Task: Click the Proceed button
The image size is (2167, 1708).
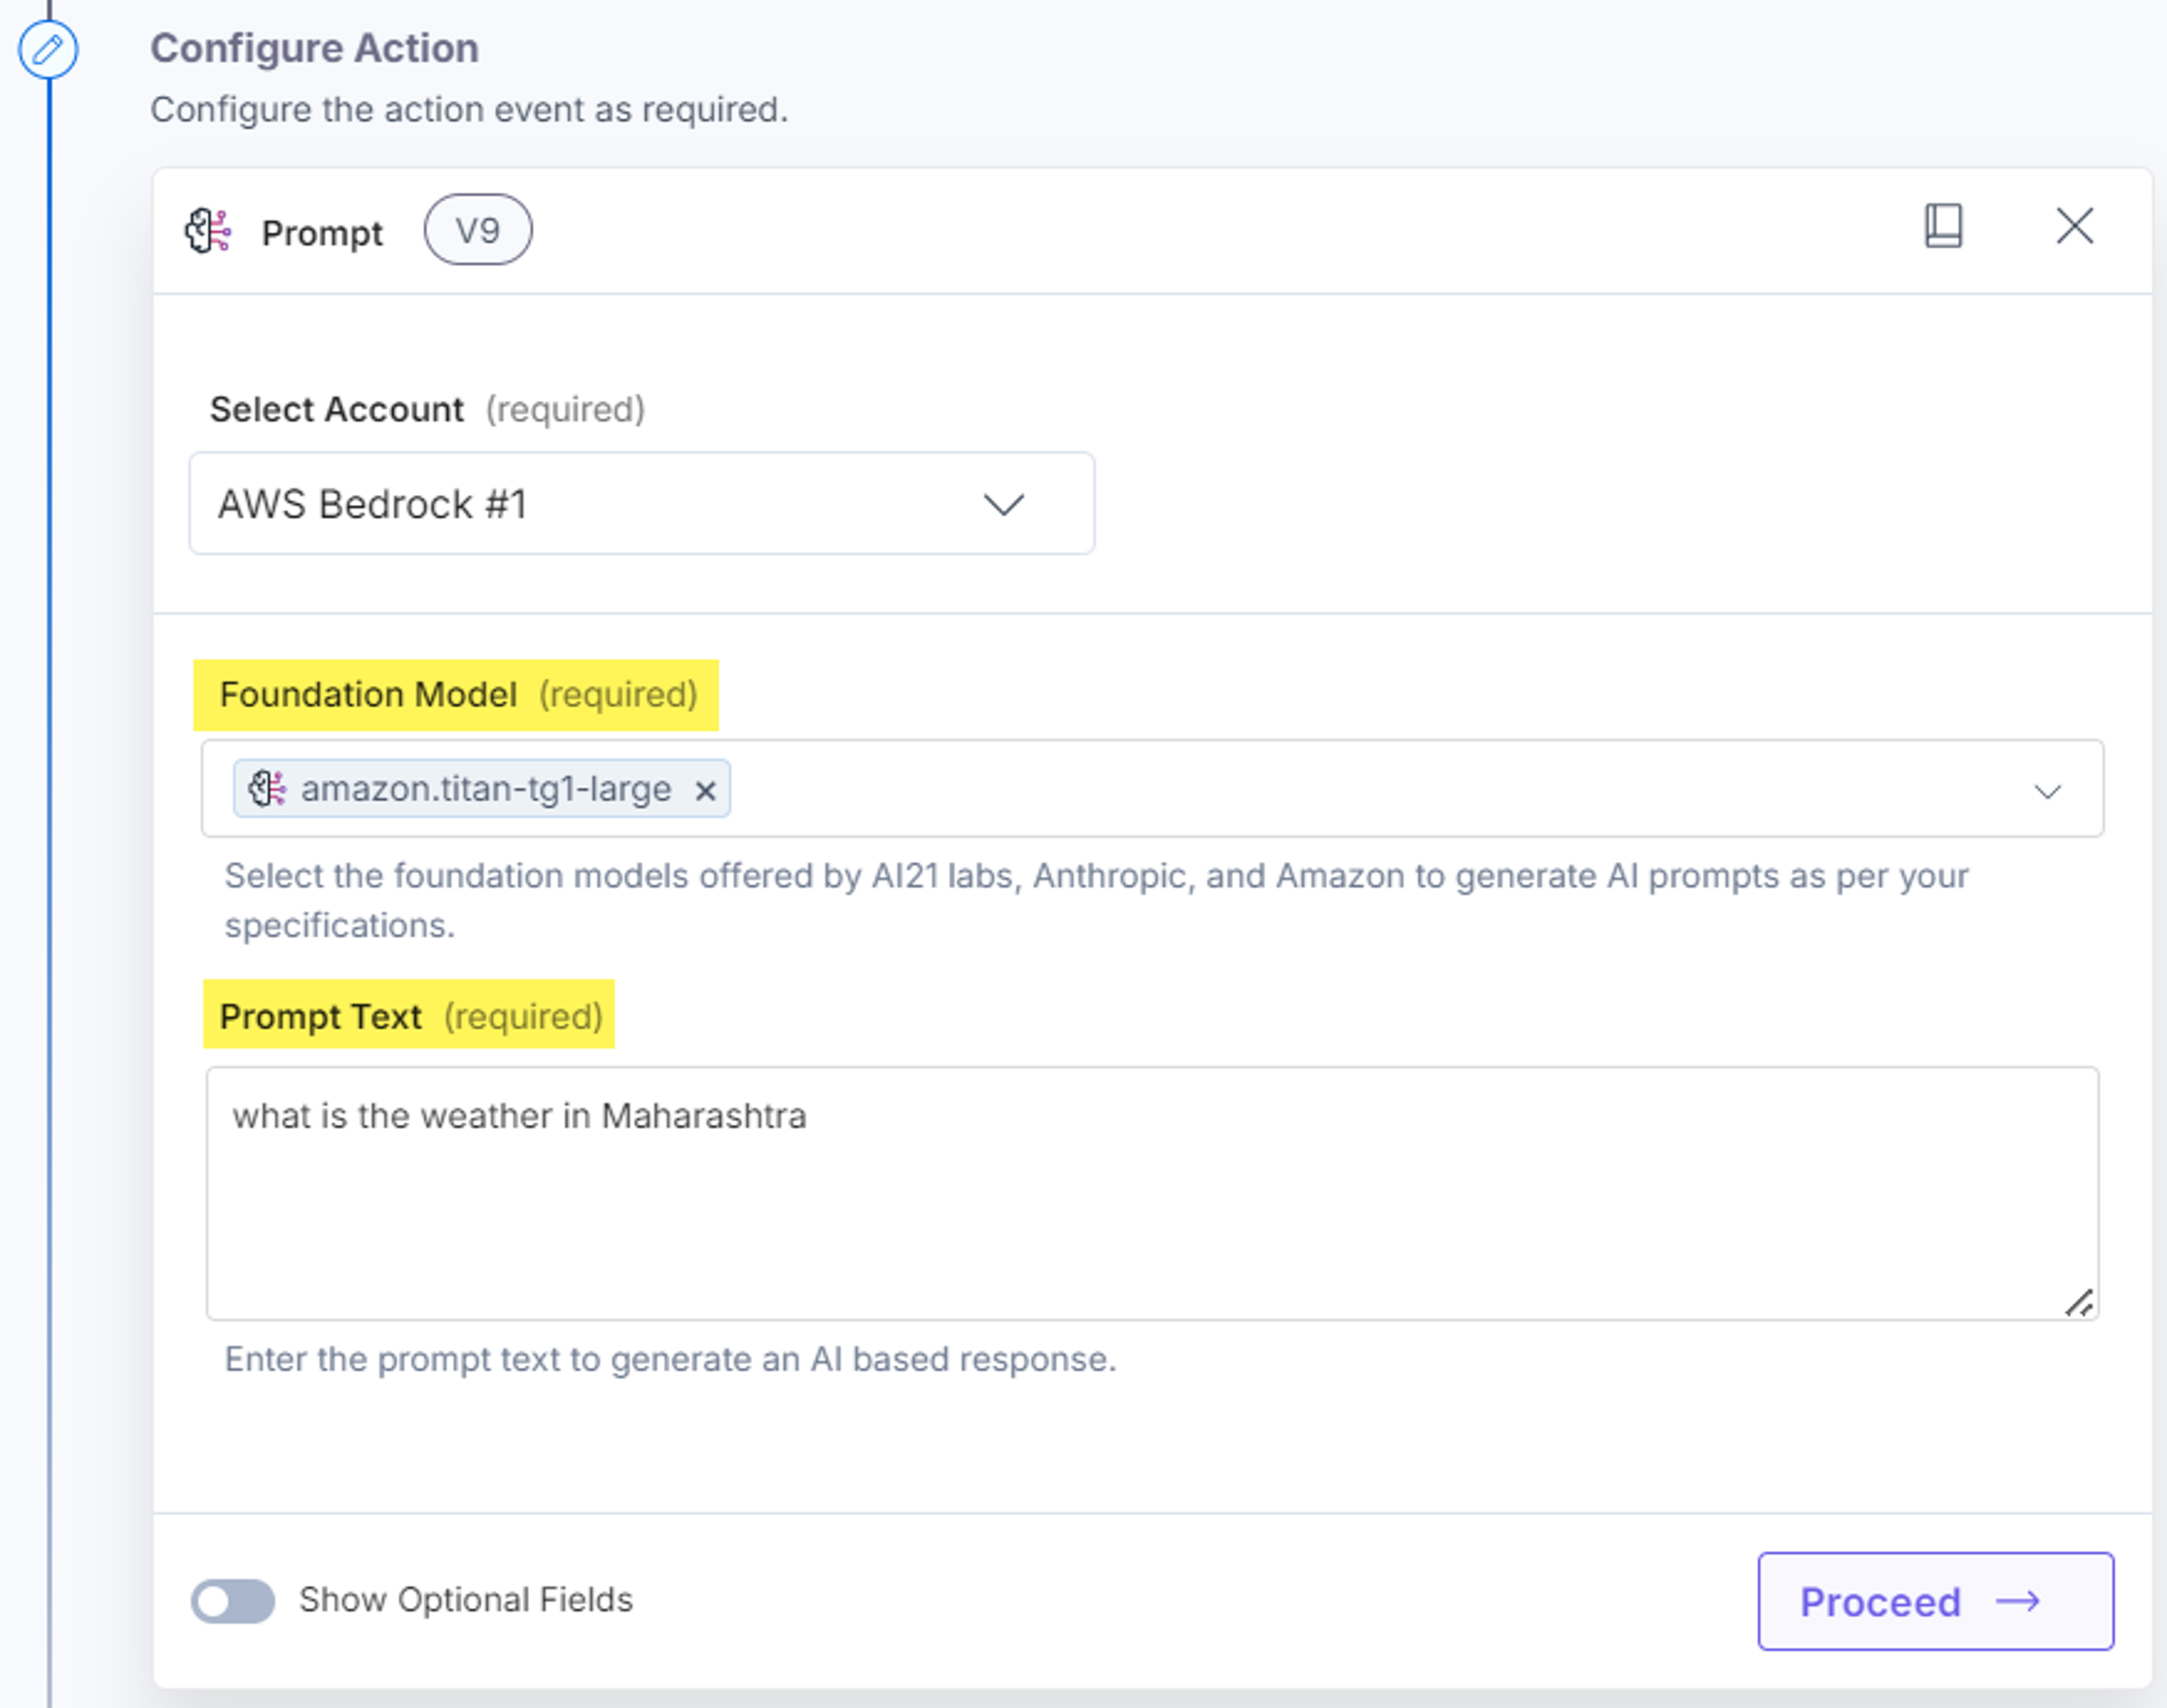Action: (1935, 1601)
